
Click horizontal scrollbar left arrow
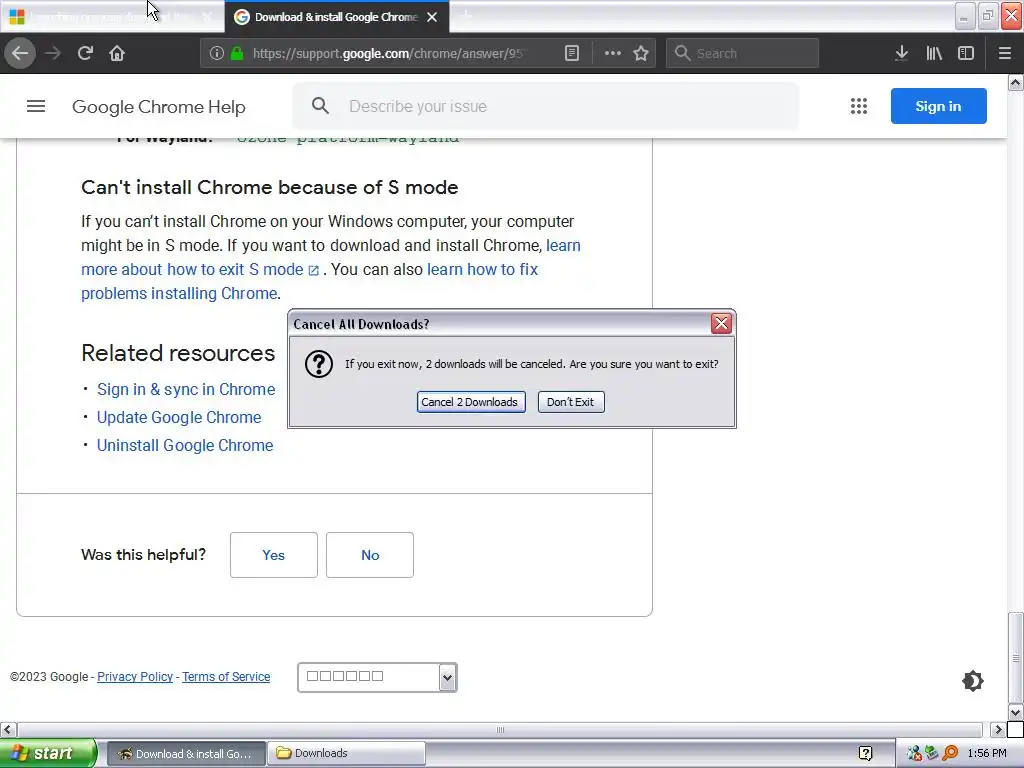[8, 729]
